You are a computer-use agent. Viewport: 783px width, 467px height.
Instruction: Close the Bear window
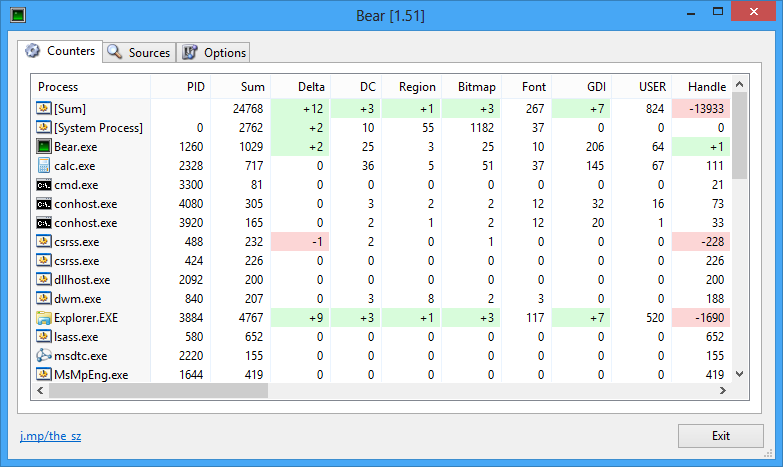pyautogui.click(x=754, y=11)
